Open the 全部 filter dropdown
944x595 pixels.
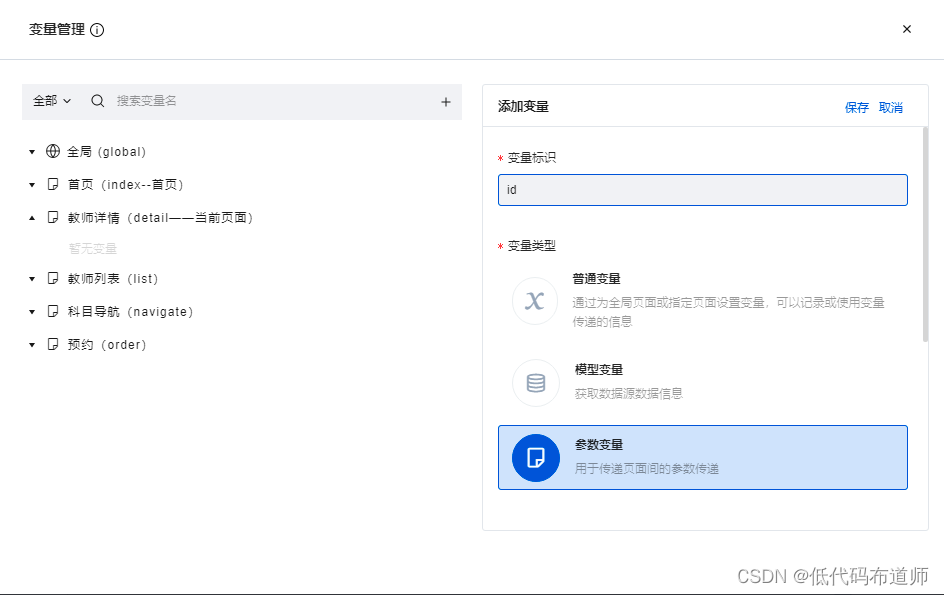pos(52,101)
